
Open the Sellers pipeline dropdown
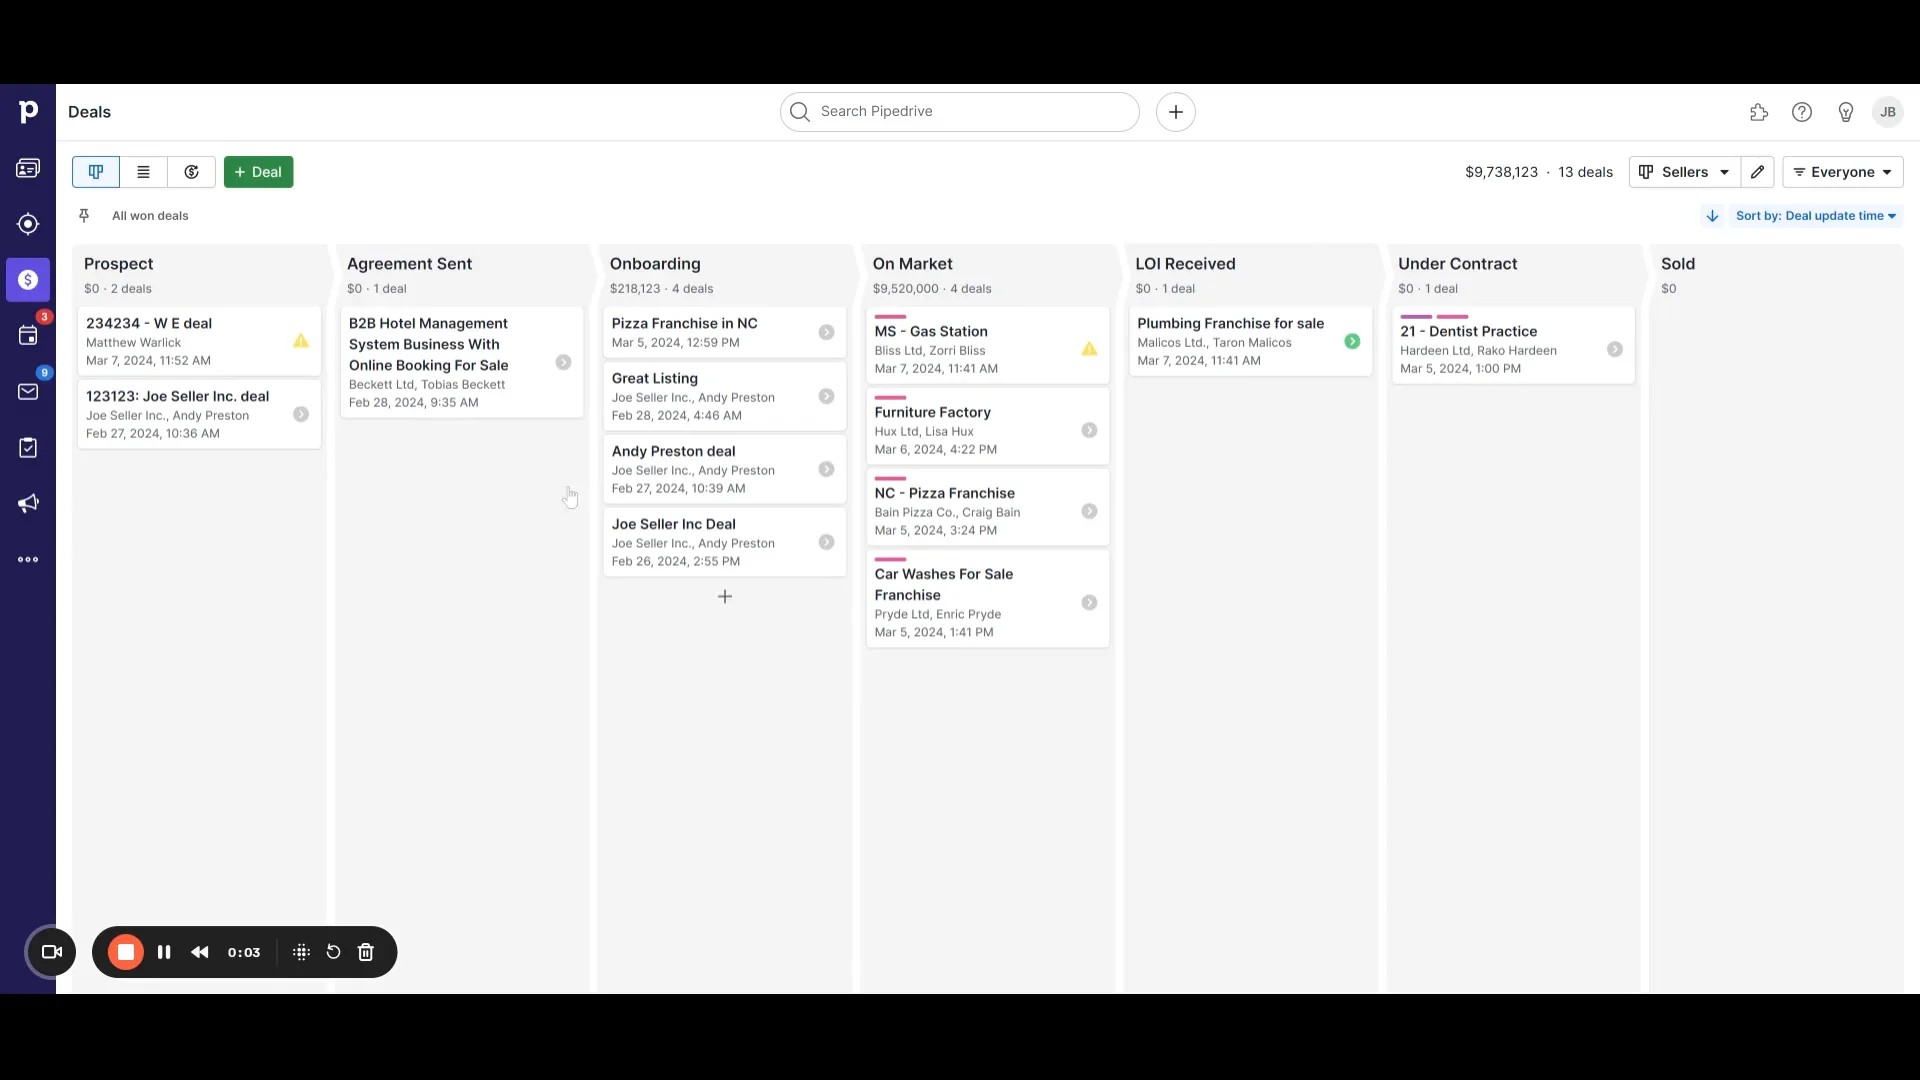tap(1685, 172)
